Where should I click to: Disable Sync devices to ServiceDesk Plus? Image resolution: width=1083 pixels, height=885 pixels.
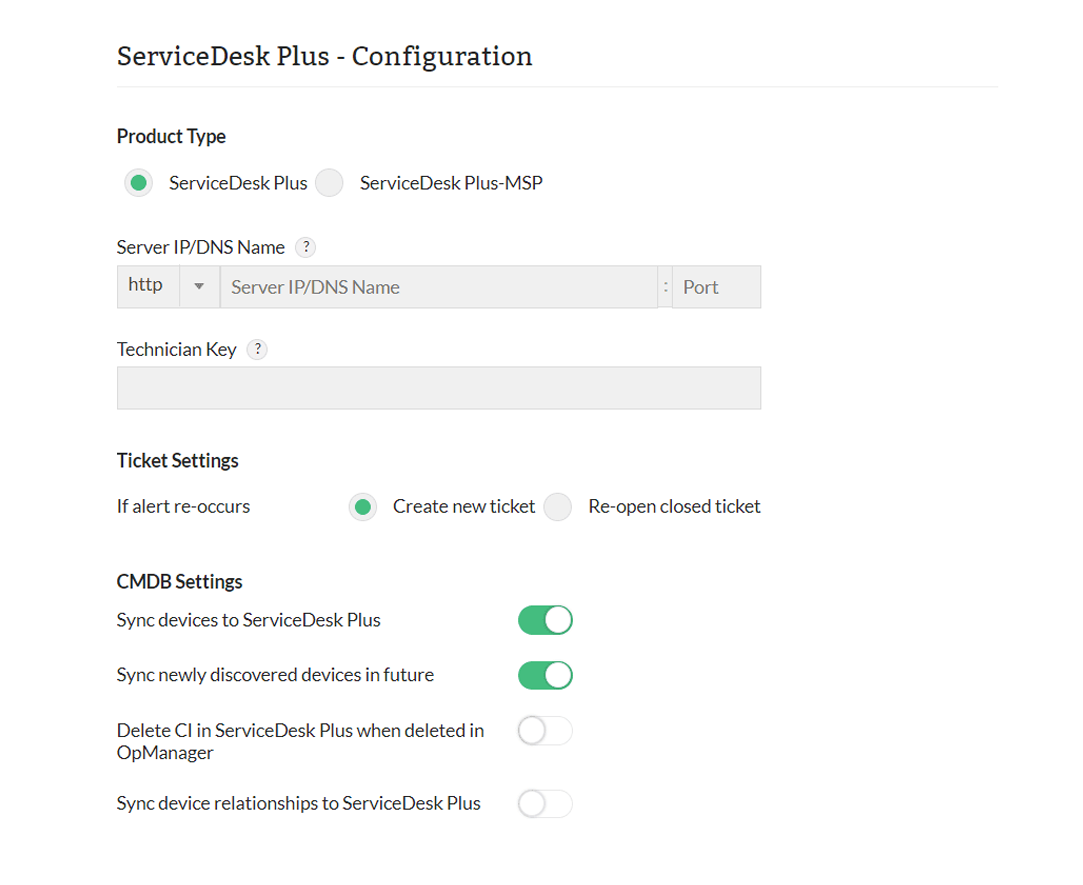(x=544, y=620)
